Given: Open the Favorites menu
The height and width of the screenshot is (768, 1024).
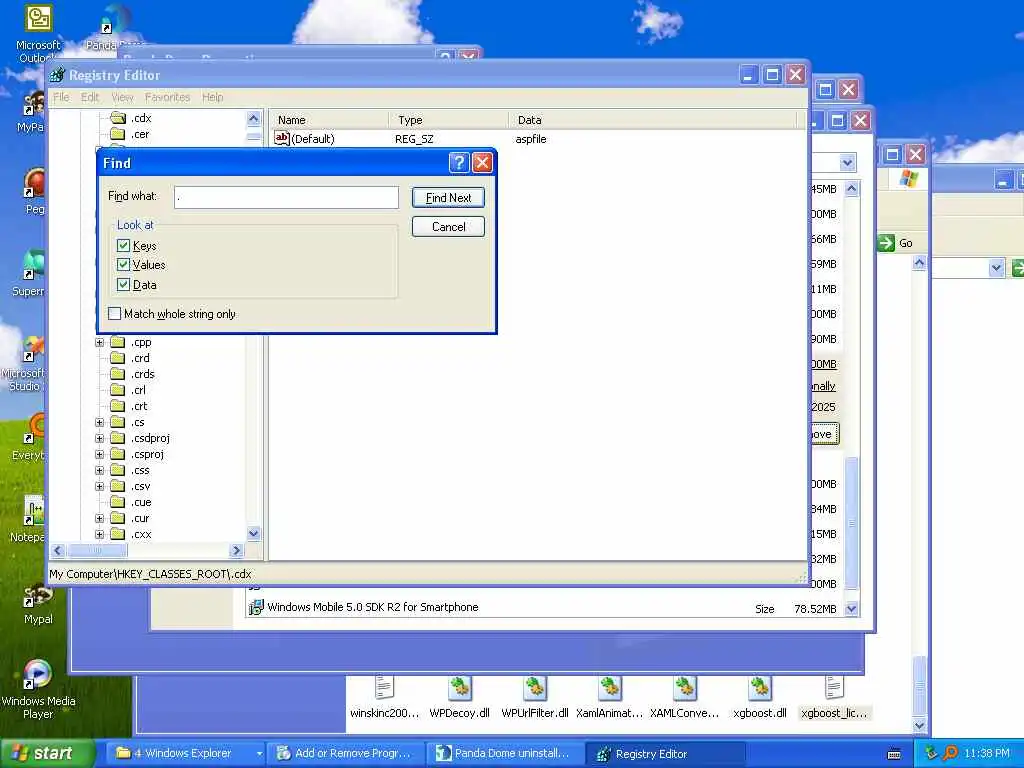Looking at the screenshot, I should coord(167,97).
